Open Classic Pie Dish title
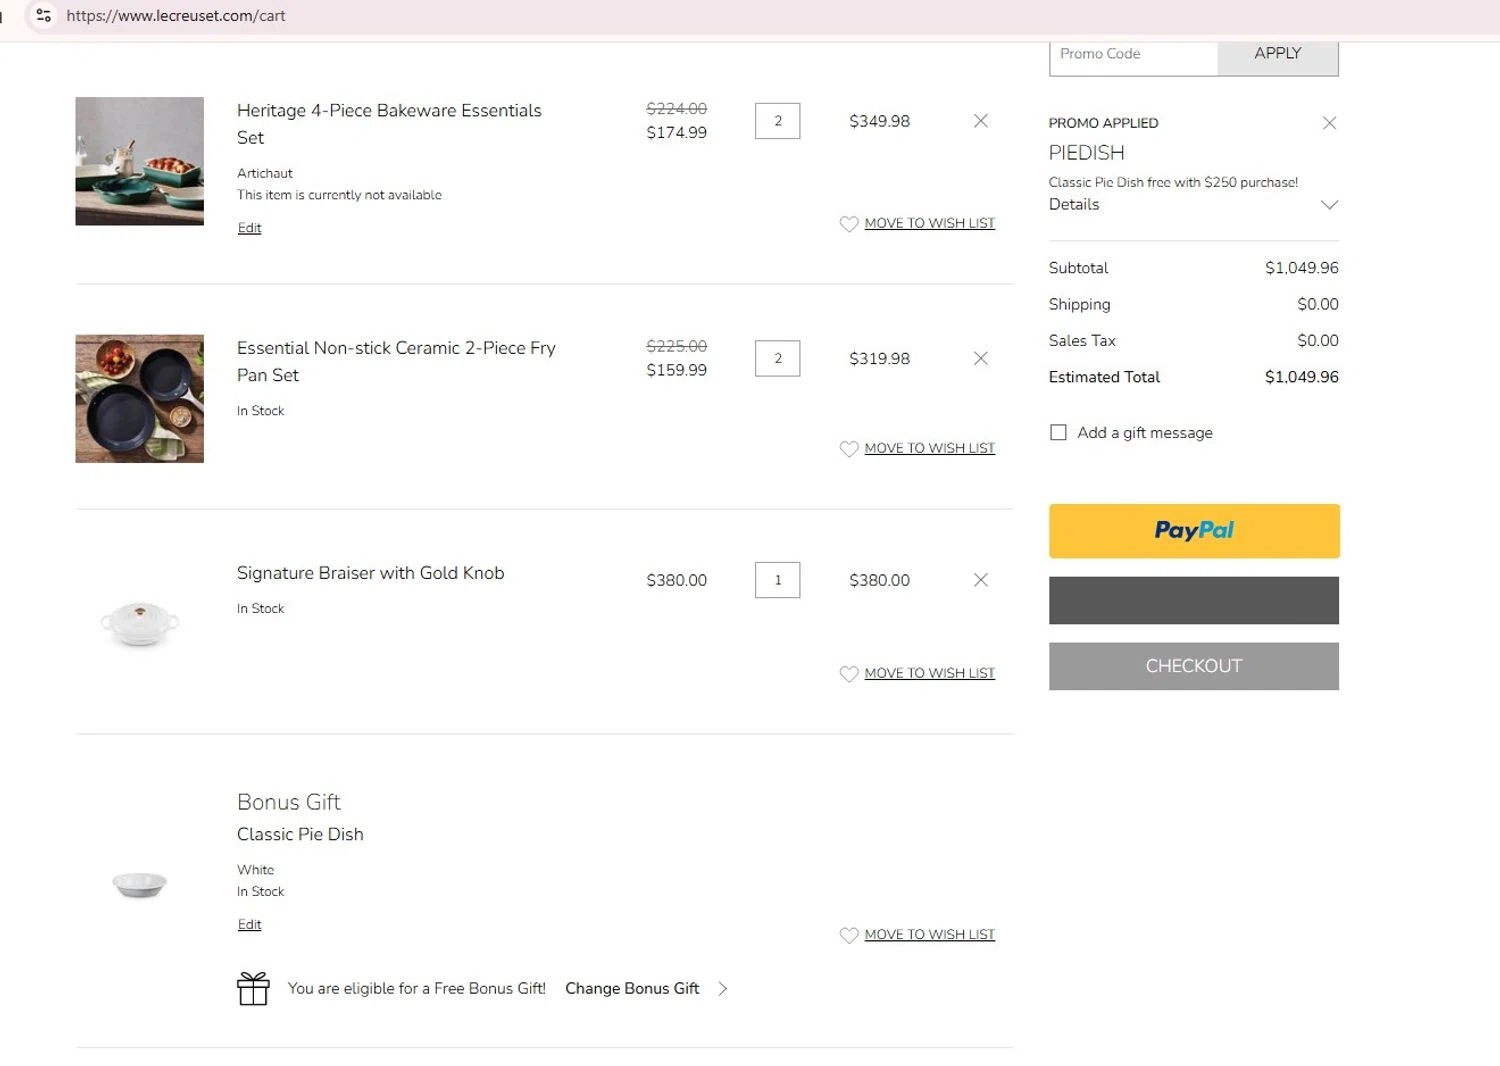 click(300, 834)
